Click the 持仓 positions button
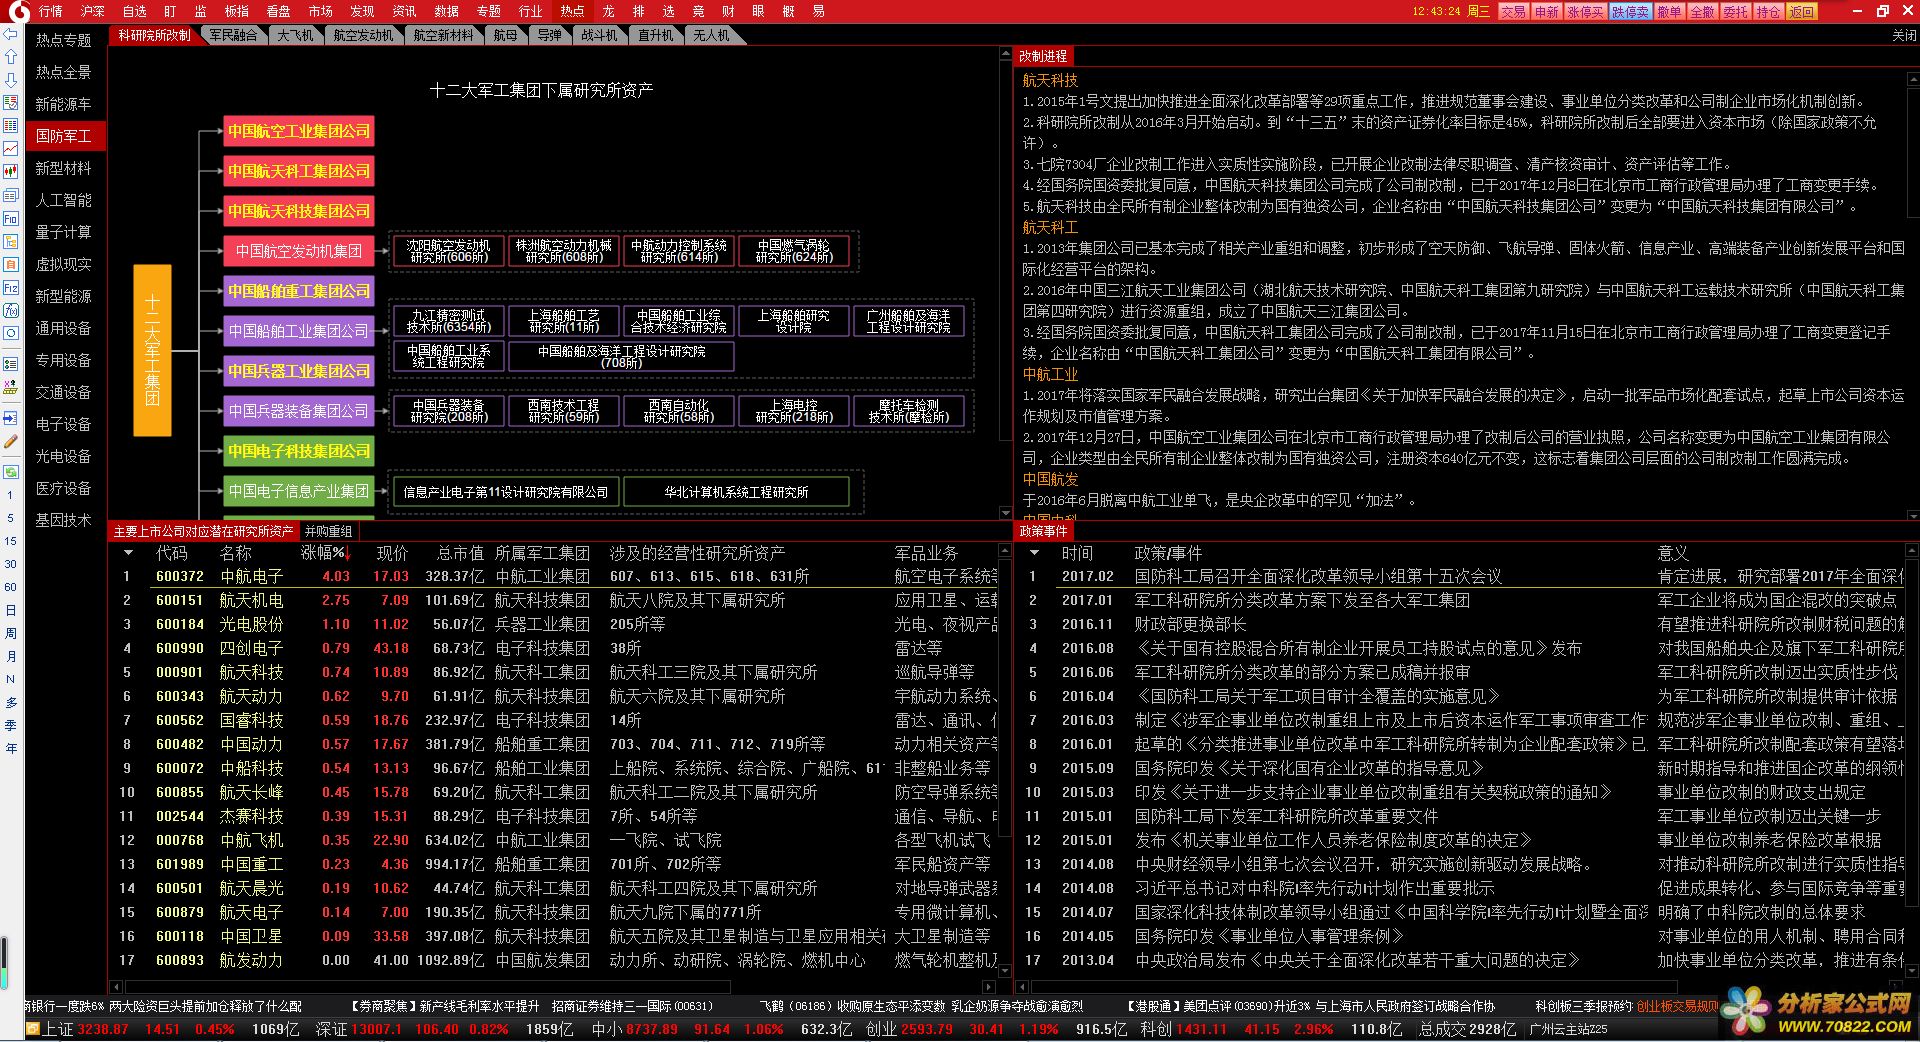This screenshot has height=1042, width=1920. point(1768,12)
